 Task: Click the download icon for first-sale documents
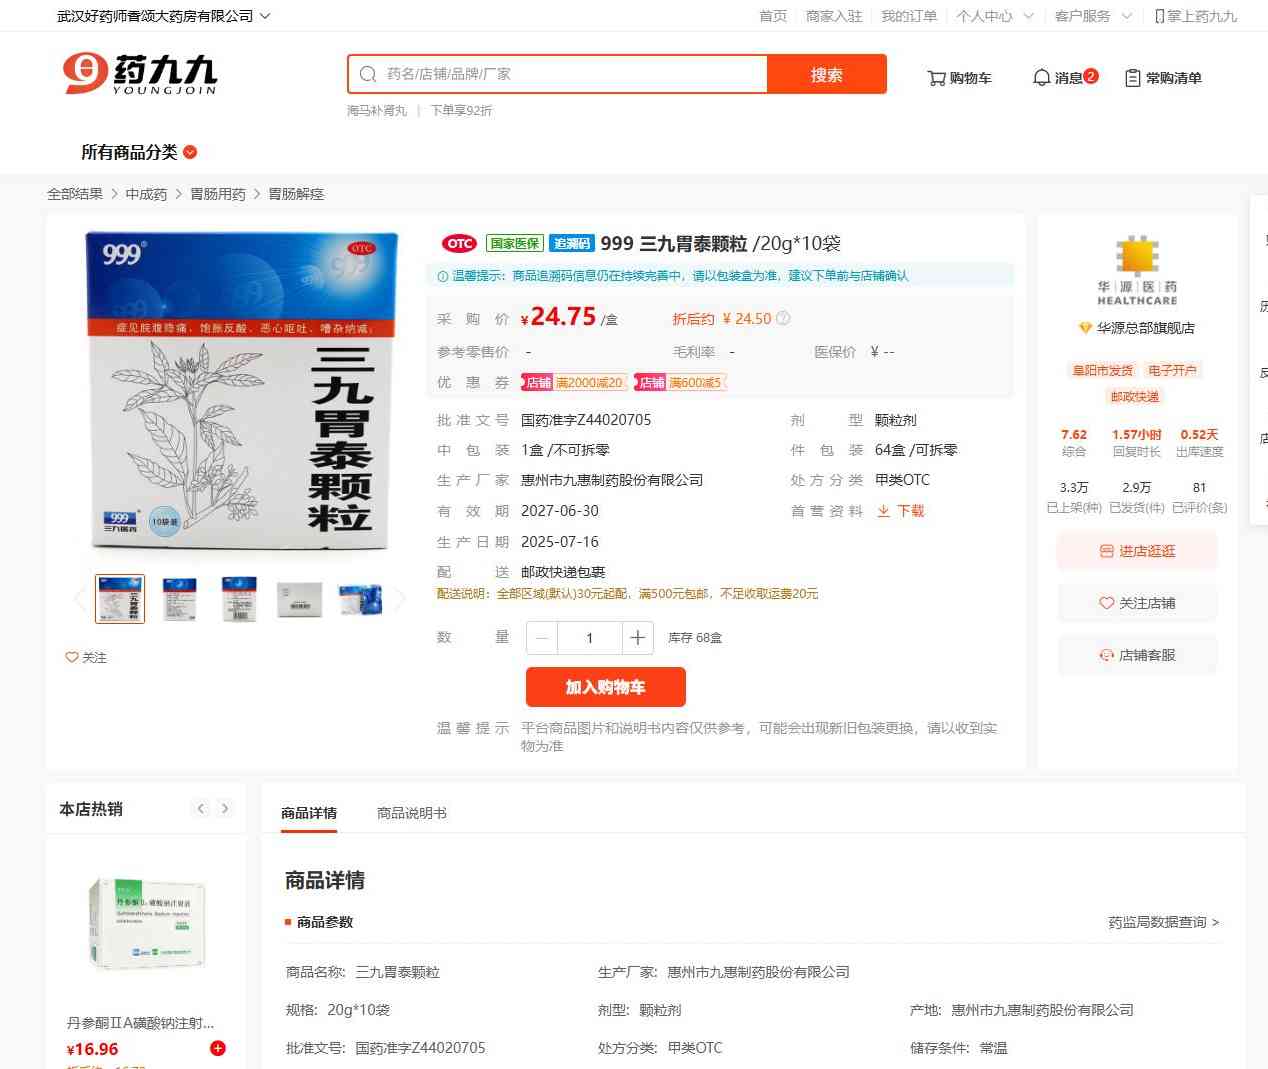coord(884,511)
